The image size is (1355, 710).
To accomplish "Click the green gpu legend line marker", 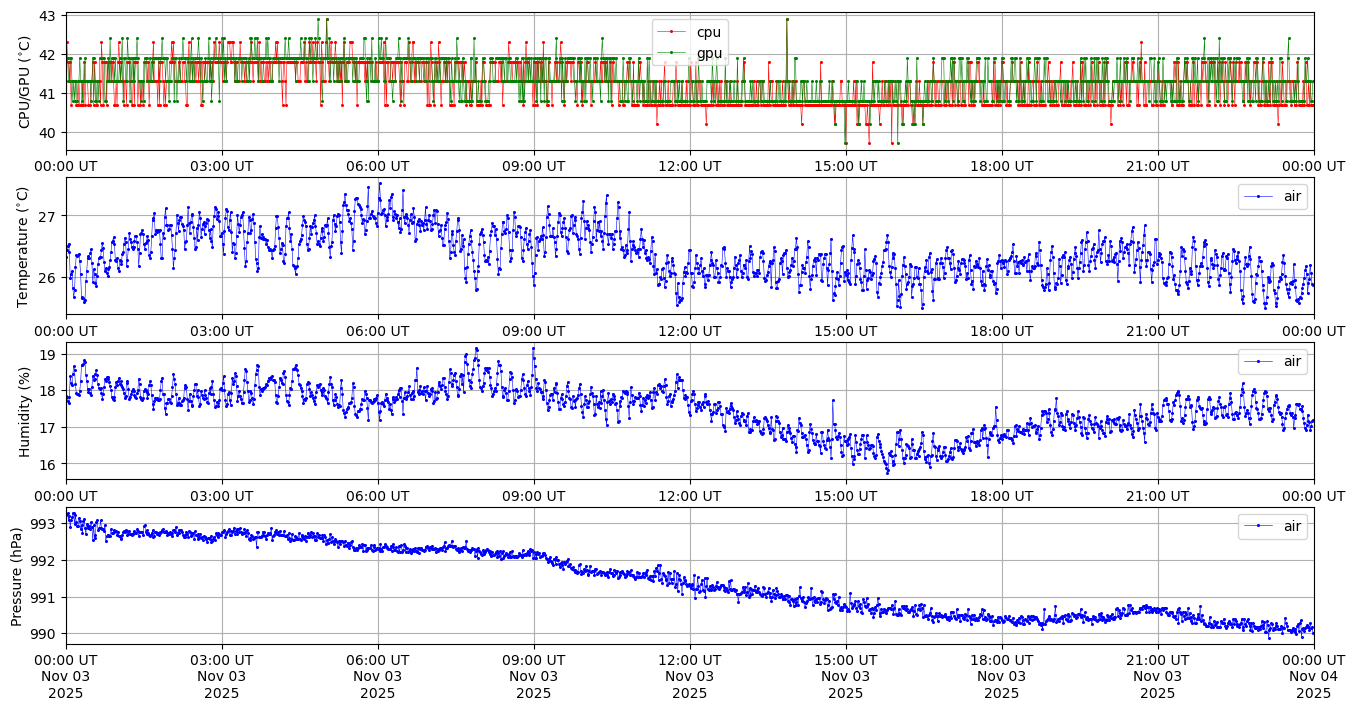I will point(673,52).
